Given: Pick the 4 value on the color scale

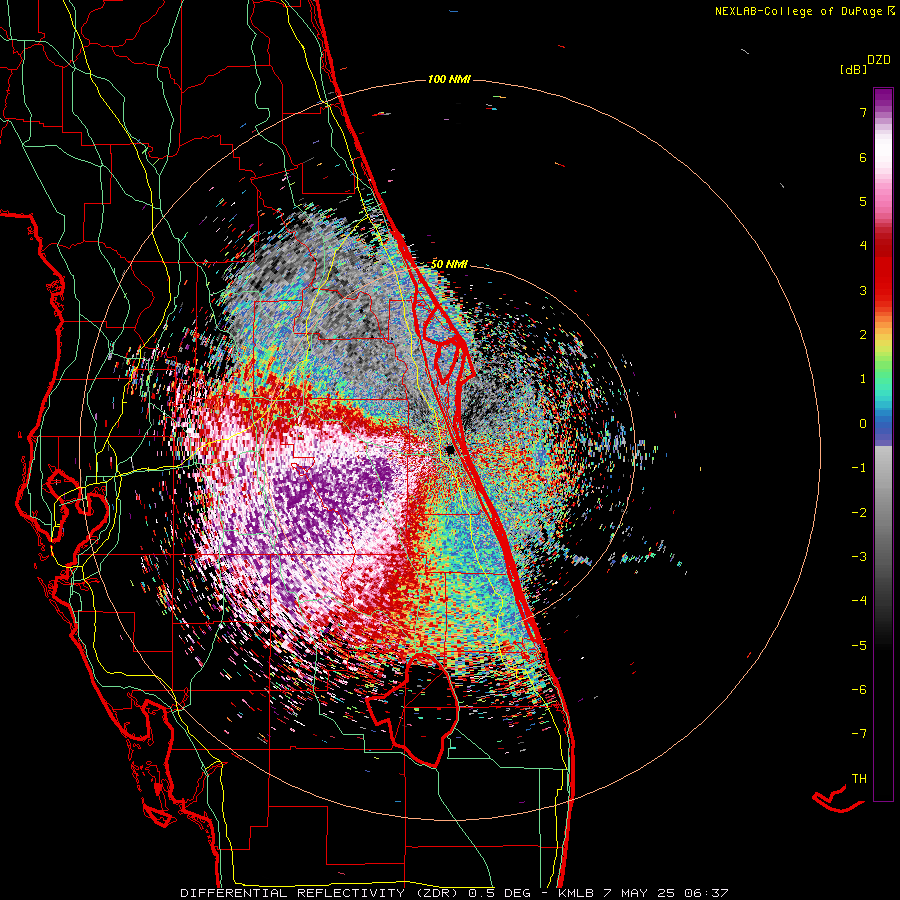Looking at the screenshot, I should 863,246.
